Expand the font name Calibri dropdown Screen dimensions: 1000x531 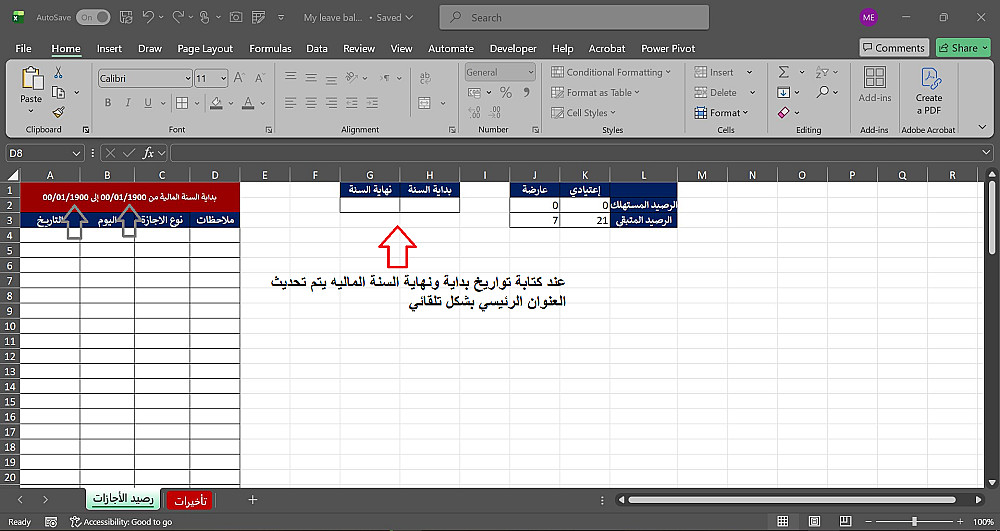tap(188, 78)
